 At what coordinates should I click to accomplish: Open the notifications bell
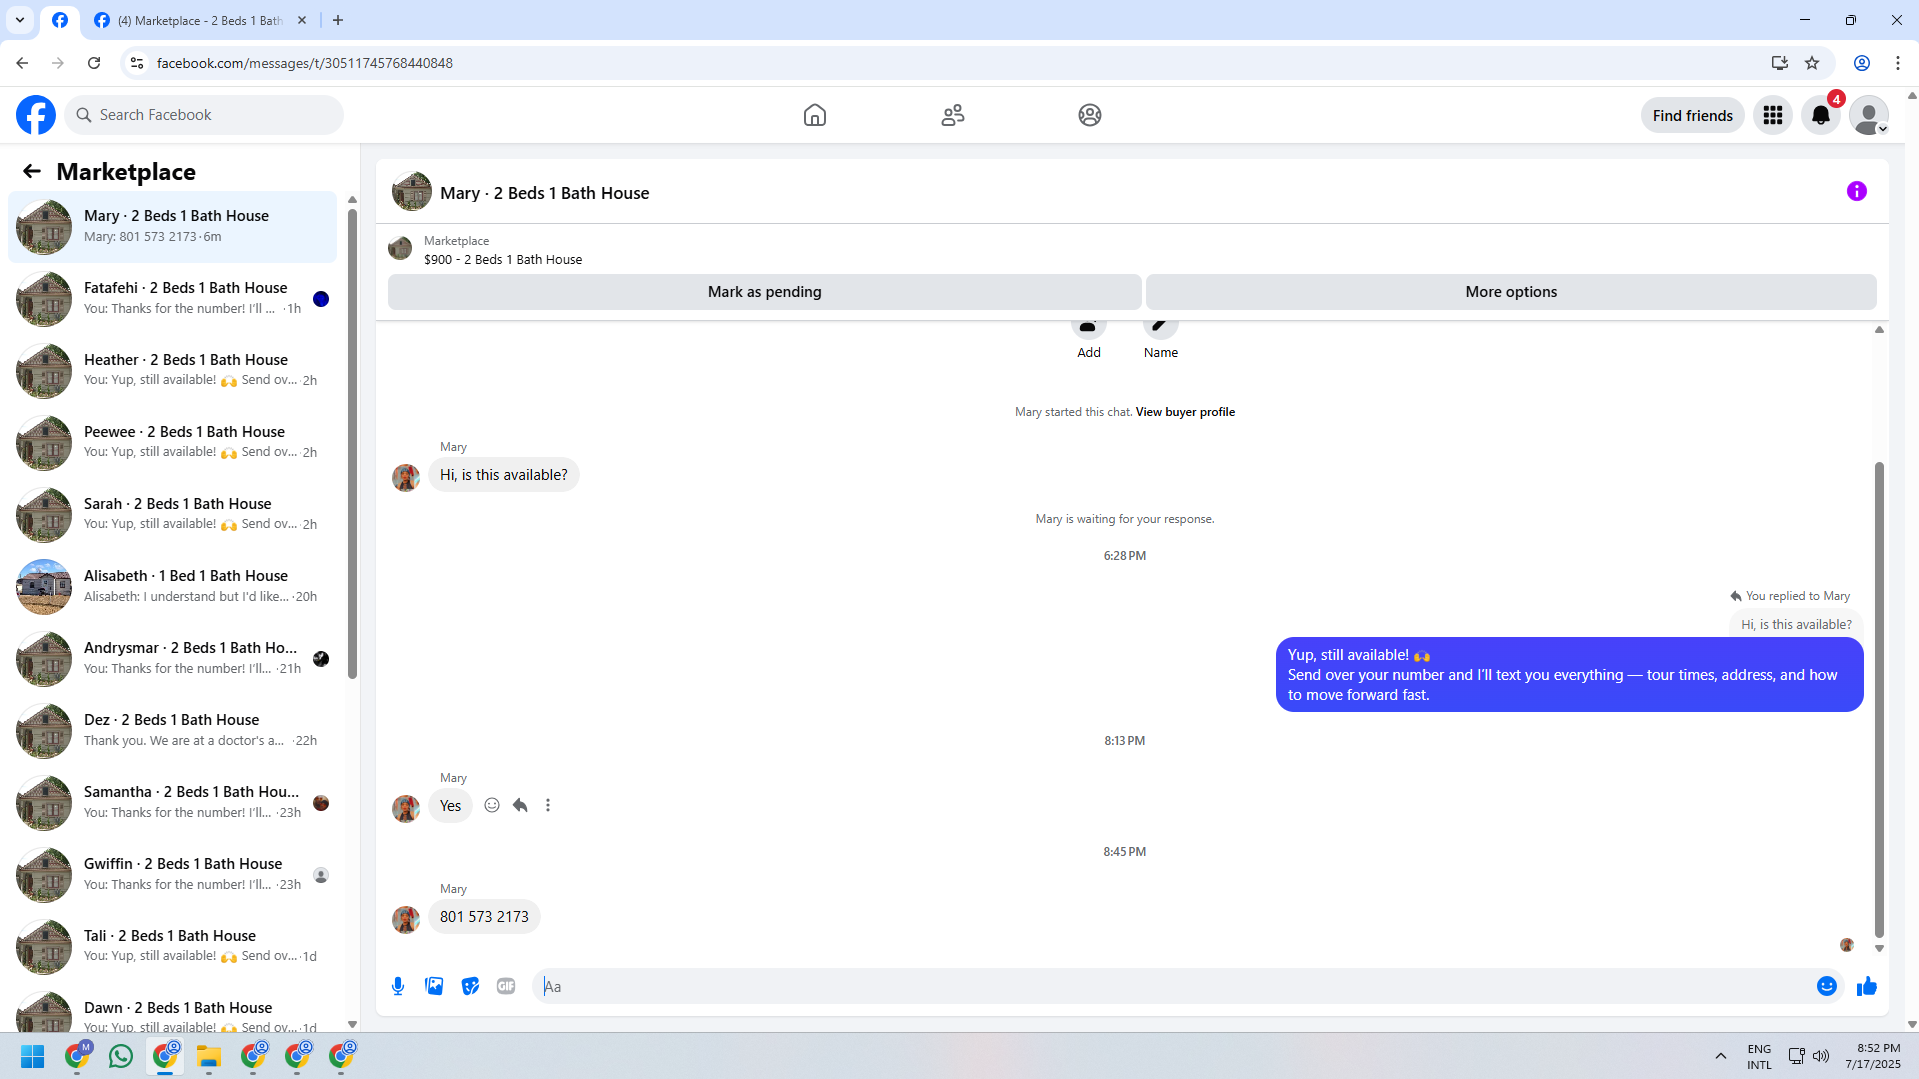pyautogui.click(x=1821, y=115)
